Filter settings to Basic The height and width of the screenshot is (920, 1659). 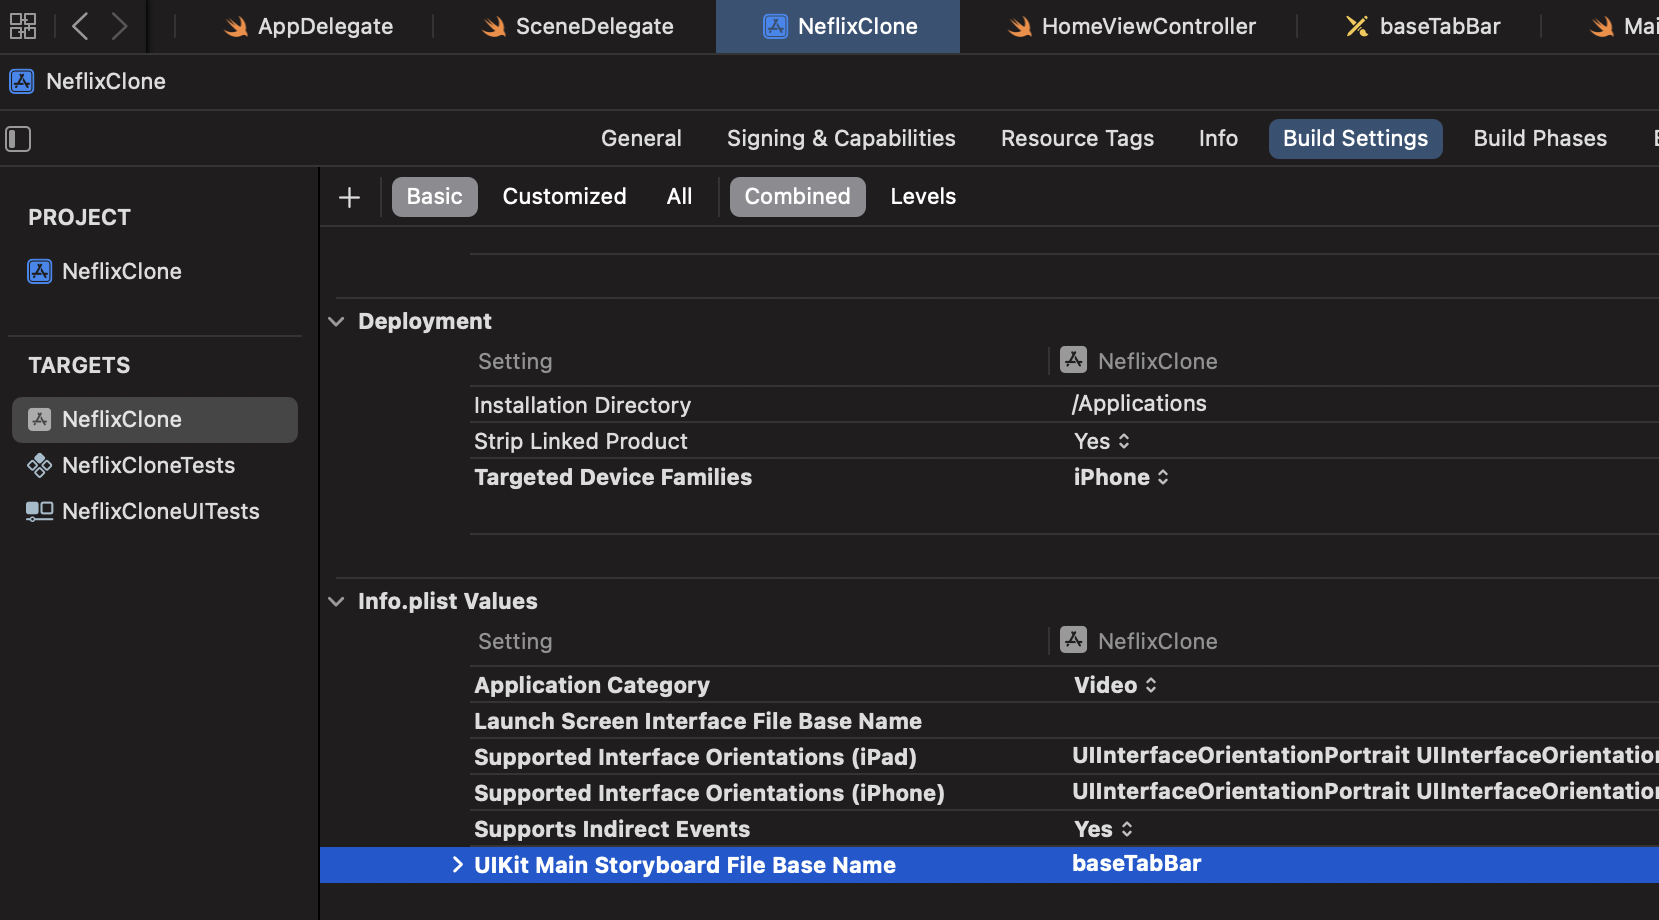point(434,197)
